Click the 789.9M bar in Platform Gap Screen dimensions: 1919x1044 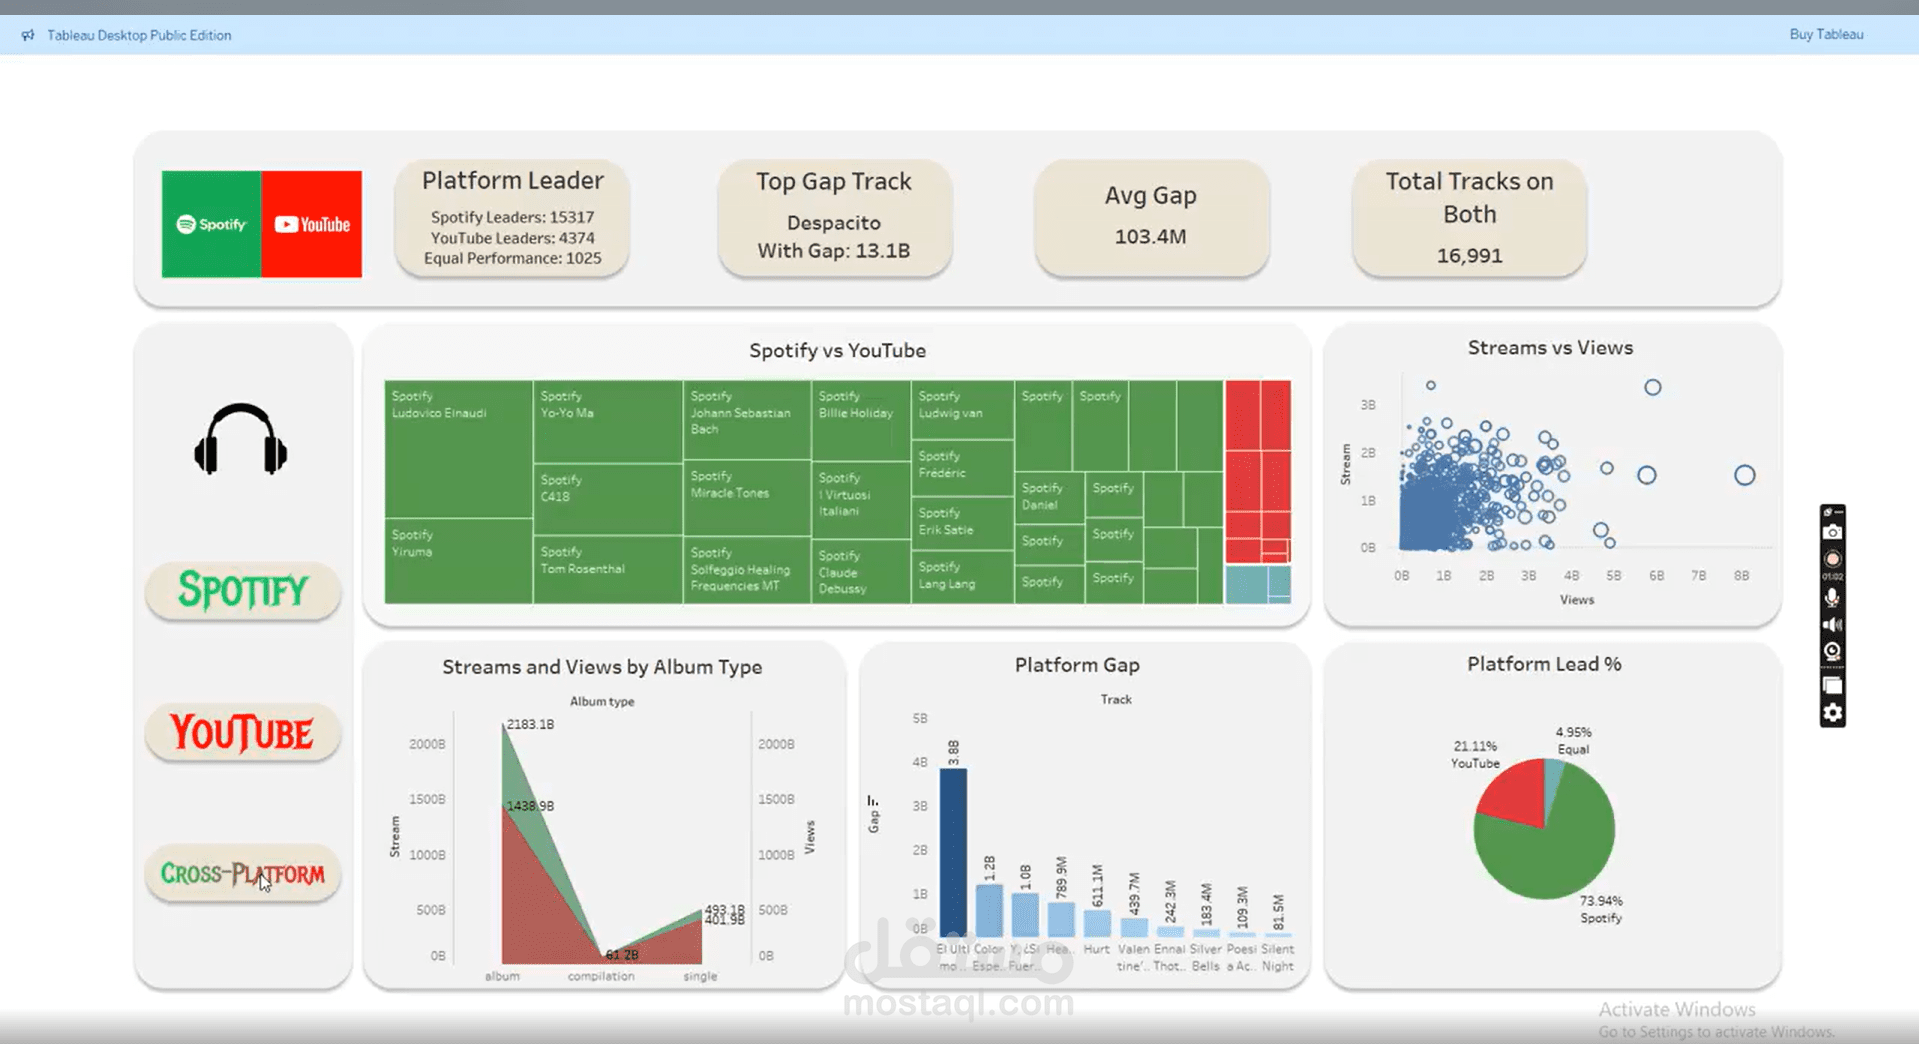(1061, 919)
